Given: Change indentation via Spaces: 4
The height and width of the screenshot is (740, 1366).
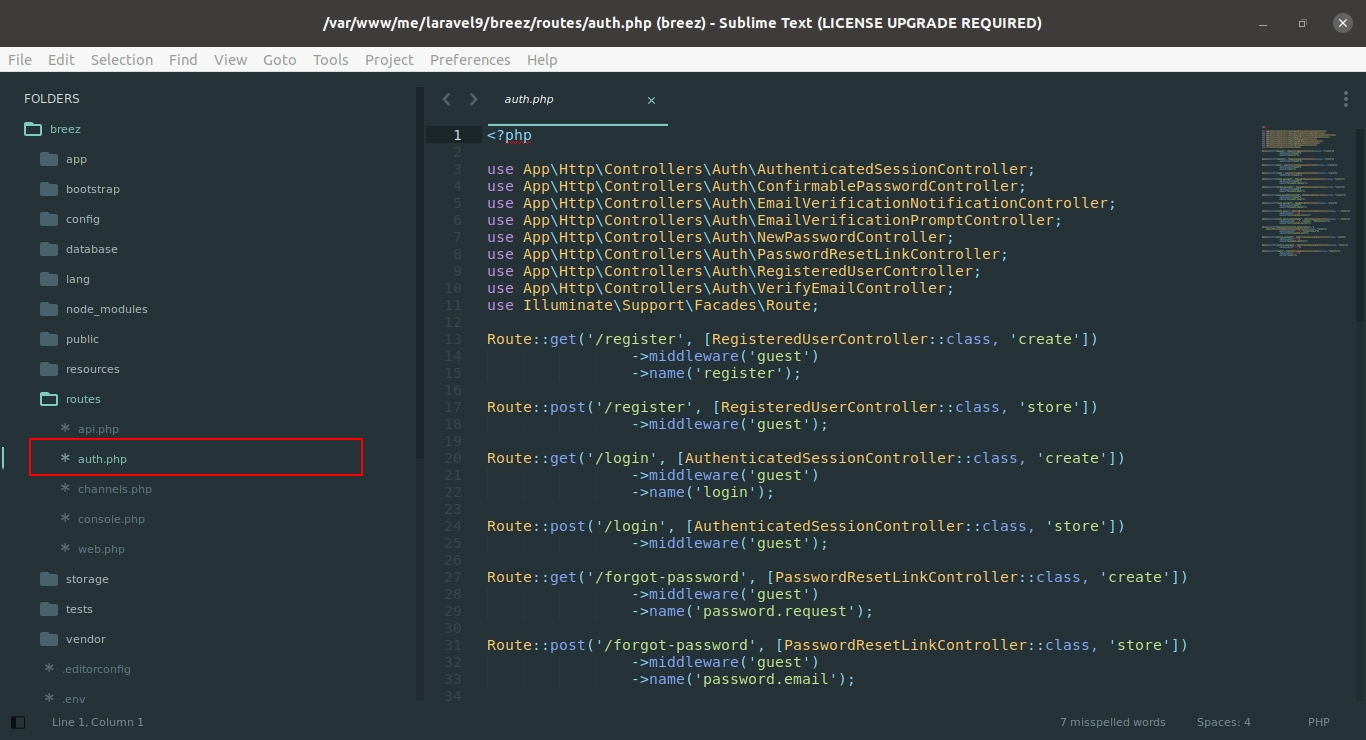Looking at the screenshot, I should click(1223, 722).
